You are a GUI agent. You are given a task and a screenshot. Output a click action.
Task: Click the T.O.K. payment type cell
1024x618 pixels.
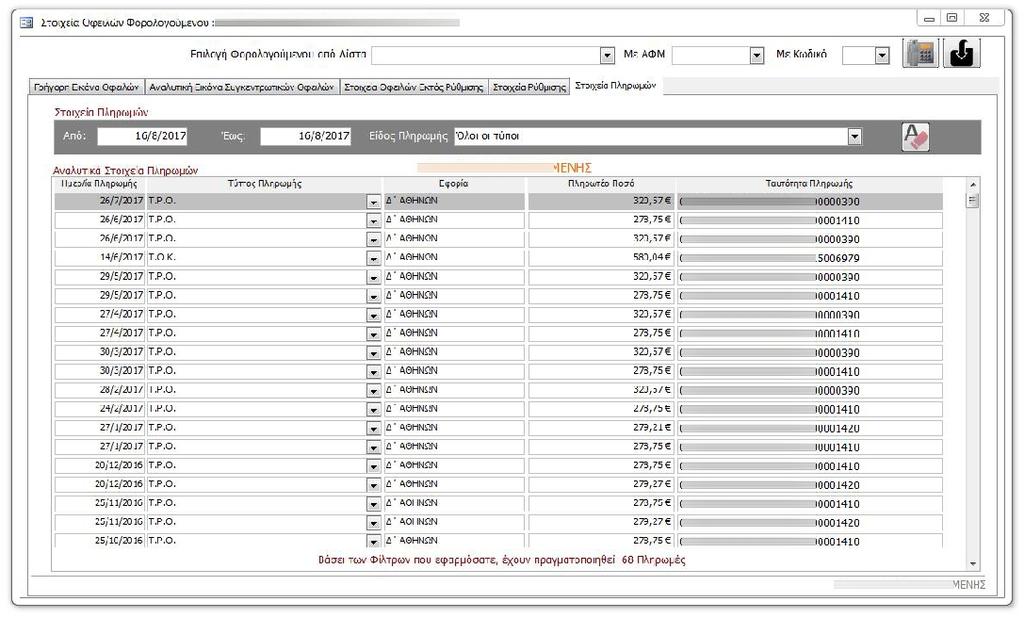[256, 258]
